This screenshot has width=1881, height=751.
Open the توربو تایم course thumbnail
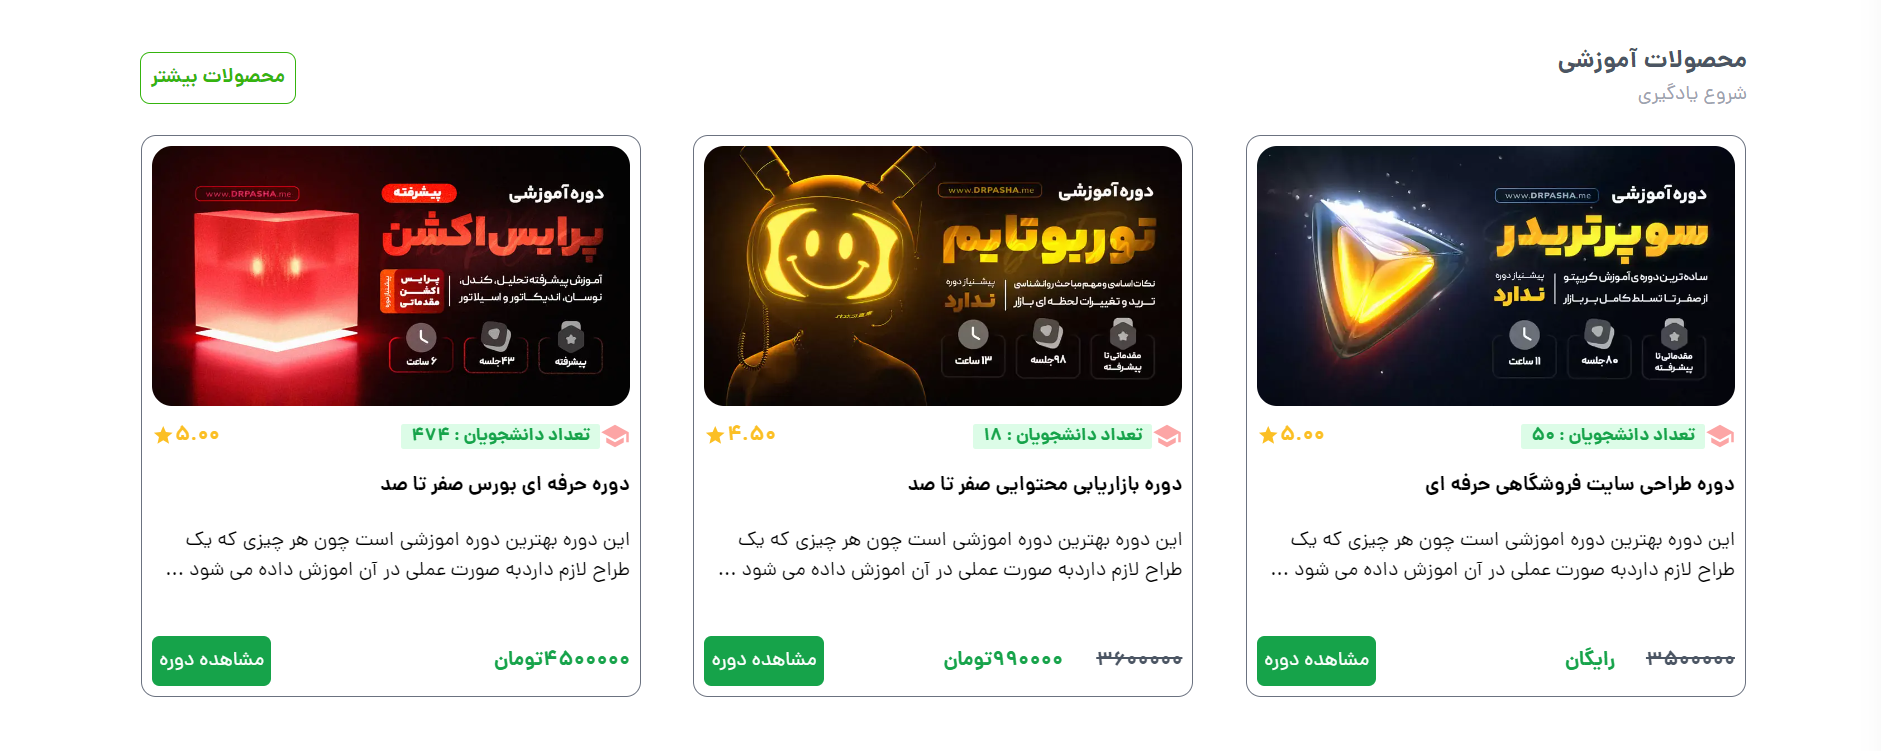[943, 276]
